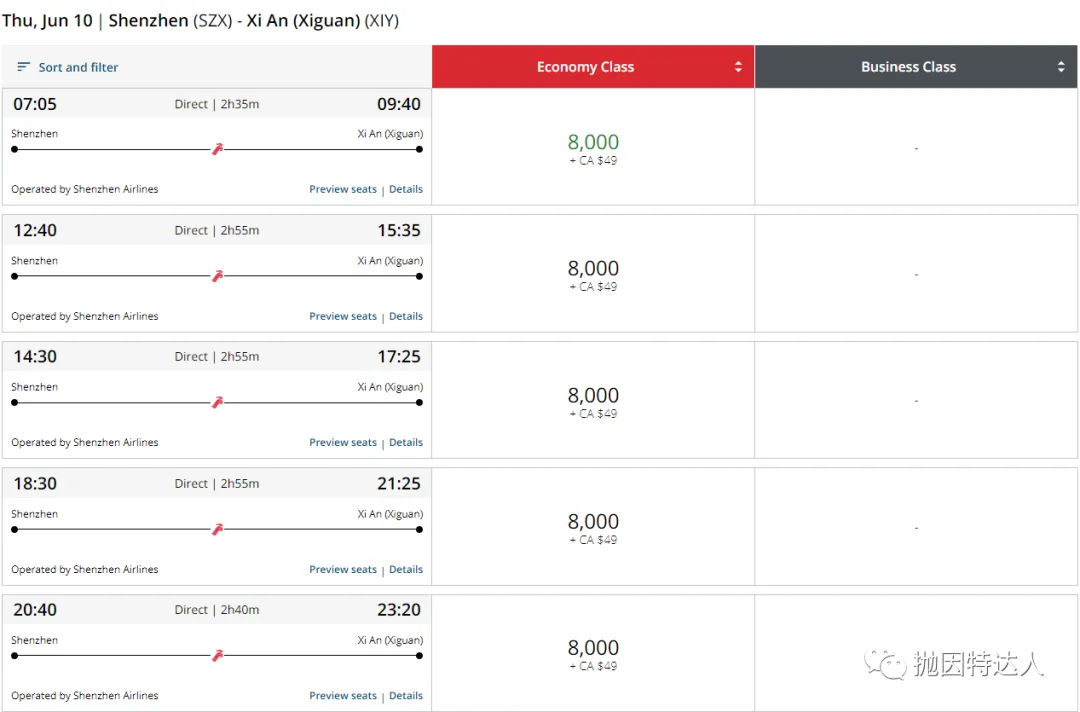Select economy fare for the 12:40 flight
Image resolution: width=1080 pixels, height=712 pixels.
[x=593, y=273]
